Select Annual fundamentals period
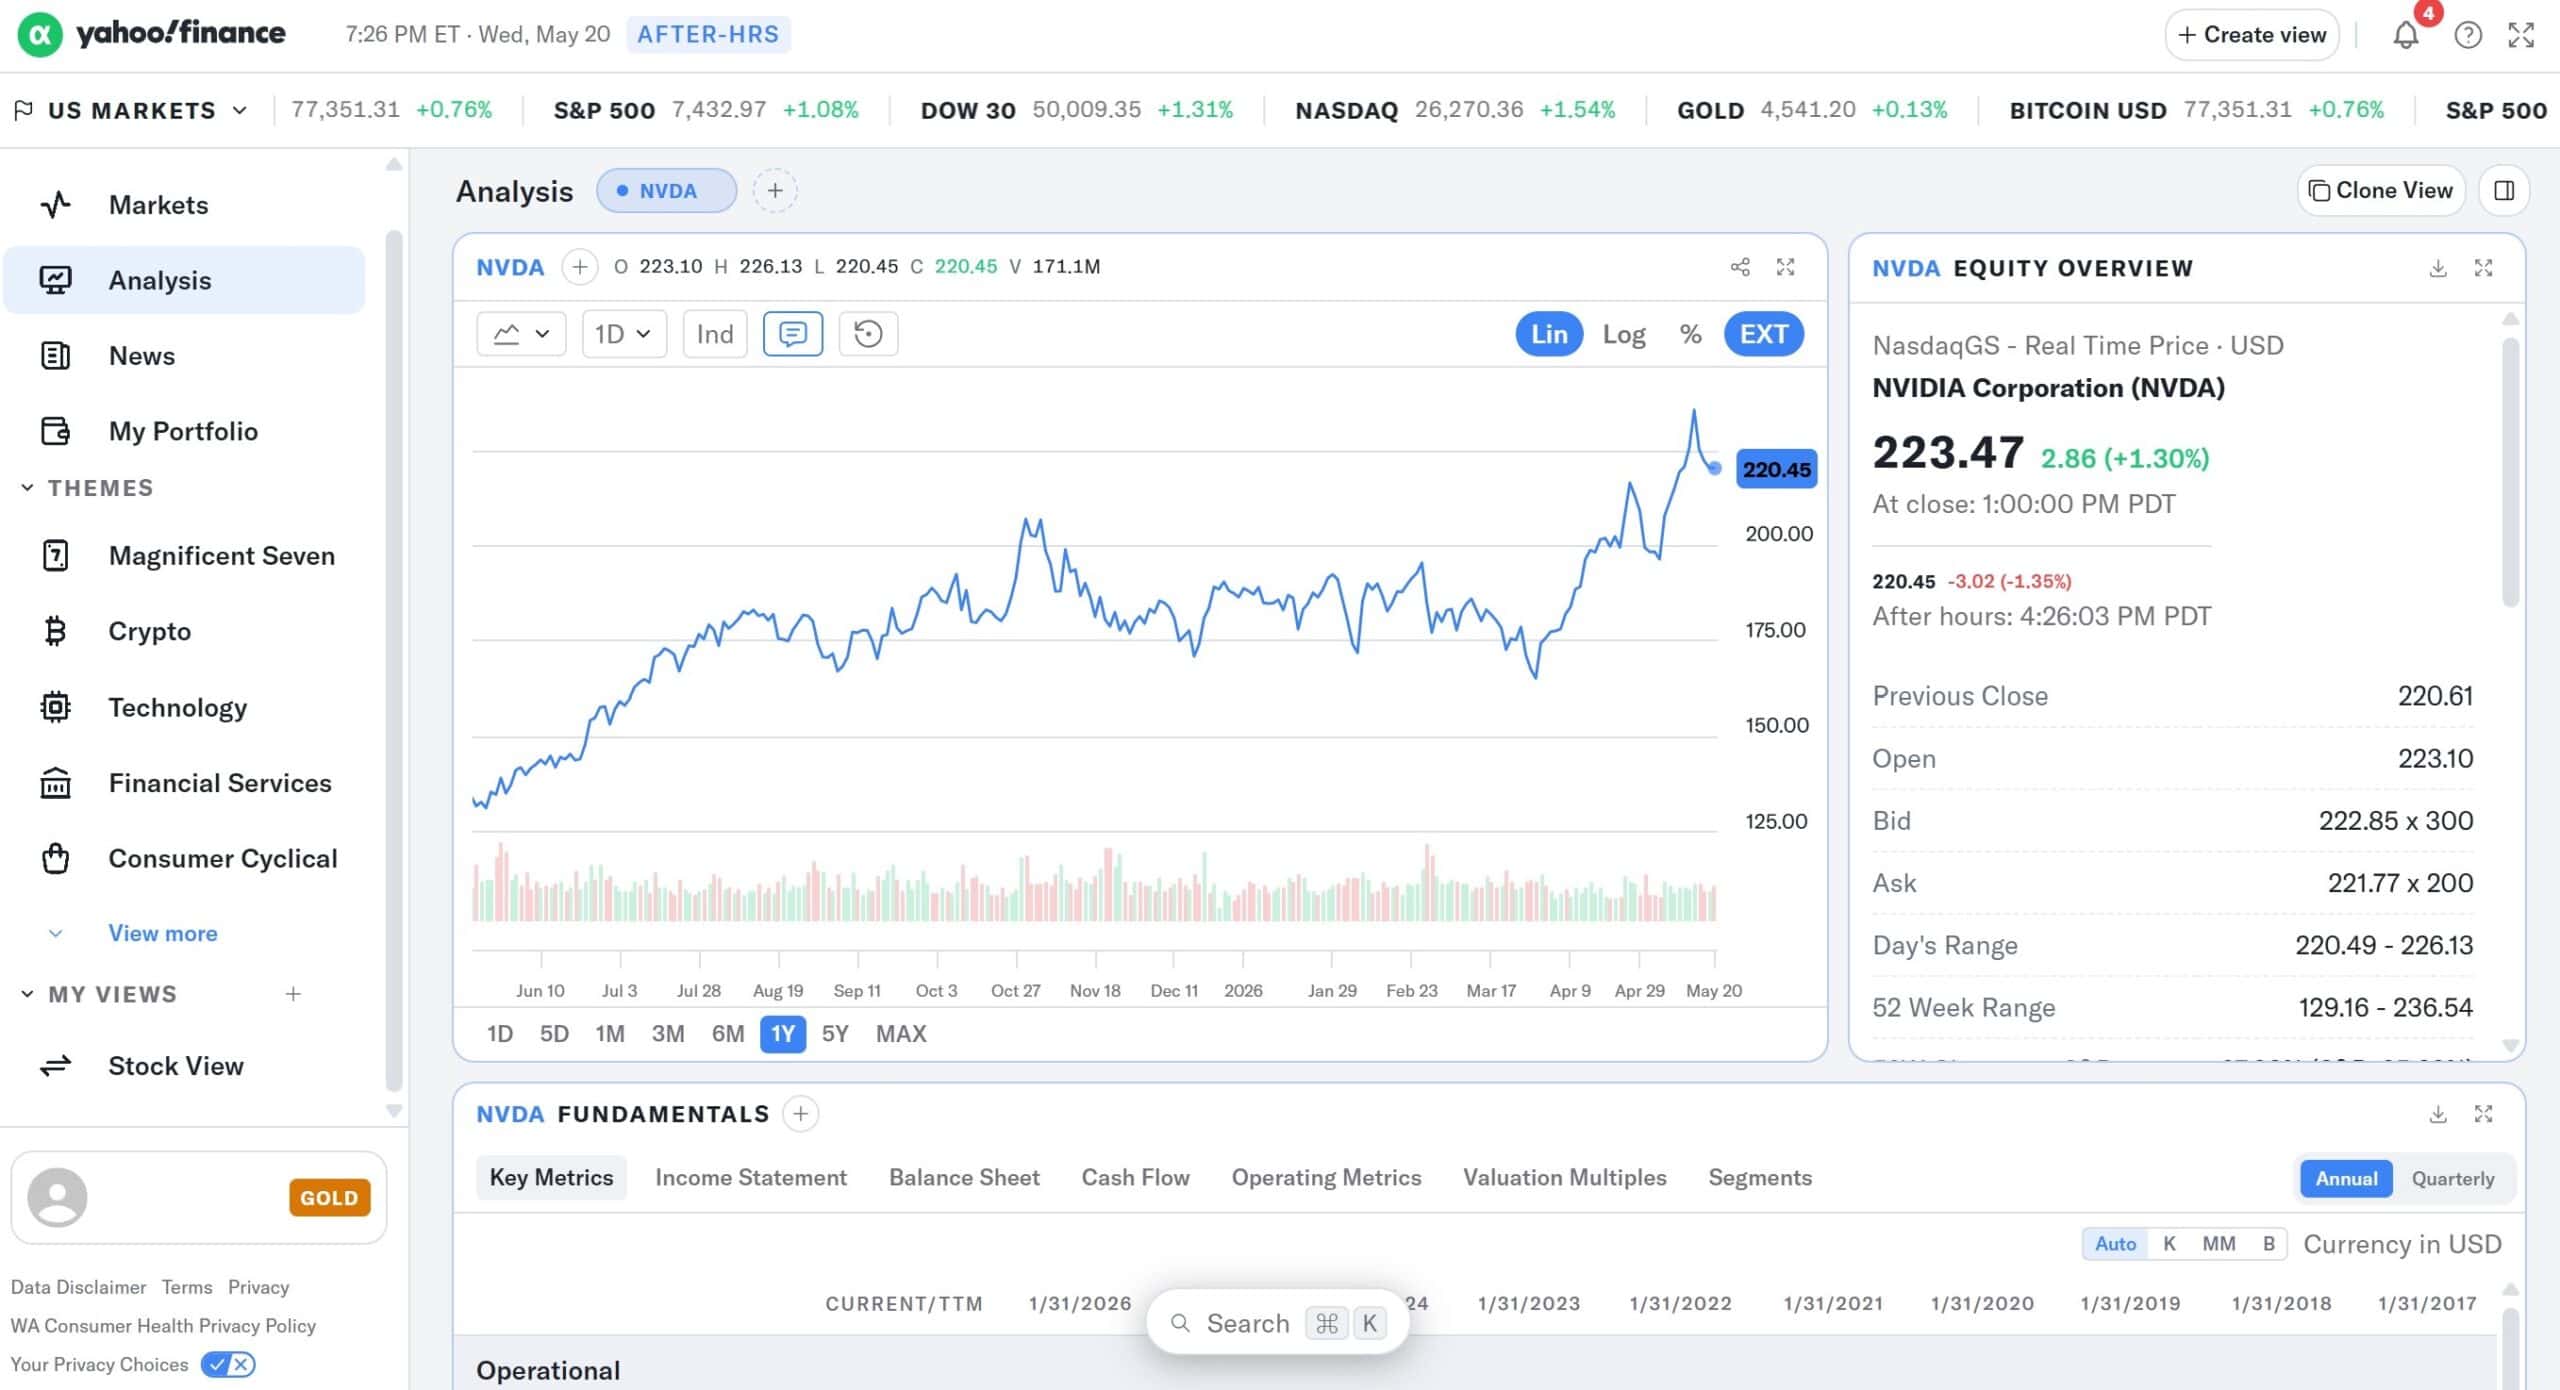Screen dimensions: 2560x1390 tap(2346, 1178)
